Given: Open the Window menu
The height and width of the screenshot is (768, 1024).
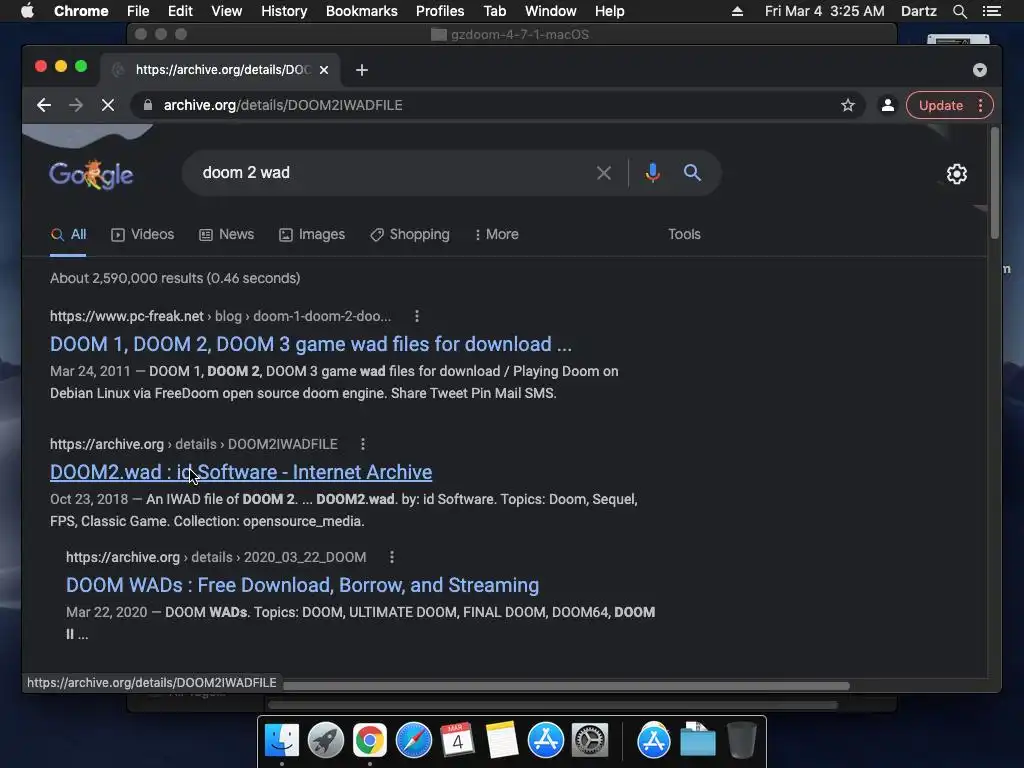Looking at the screenshot, I should click(551, 11).
